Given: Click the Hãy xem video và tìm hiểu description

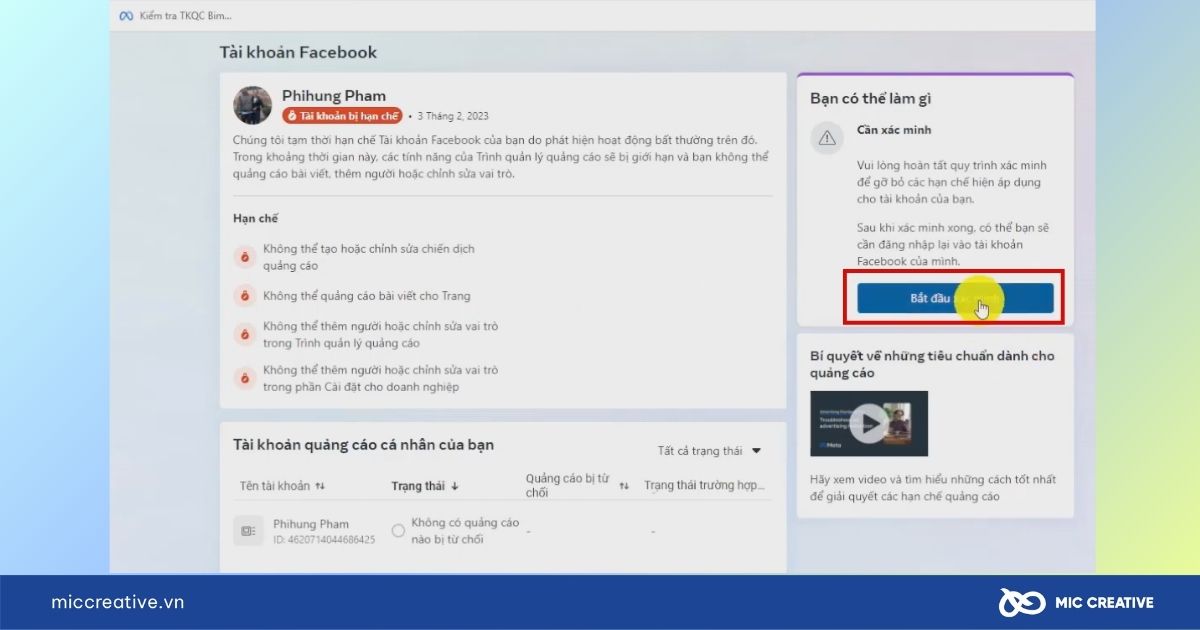Looking at the screenshot, I should pyautogui.click(x=933, y=489).
